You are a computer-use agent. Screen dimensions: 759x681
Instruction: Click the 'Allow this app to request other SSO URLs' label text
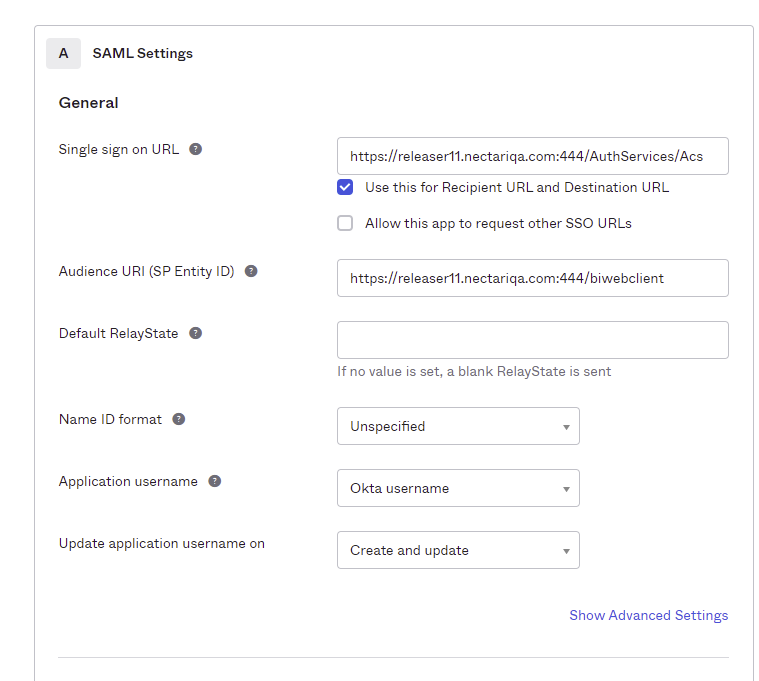point(498,223)
